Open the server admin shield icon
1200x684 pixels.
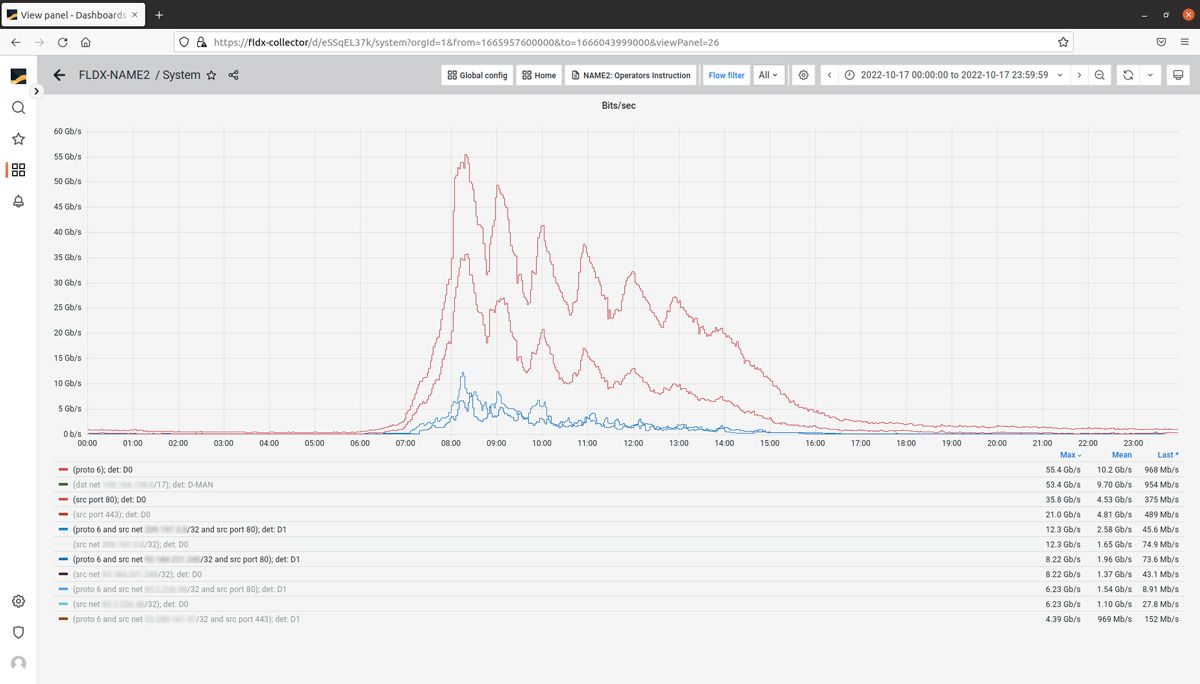point(18,633)
